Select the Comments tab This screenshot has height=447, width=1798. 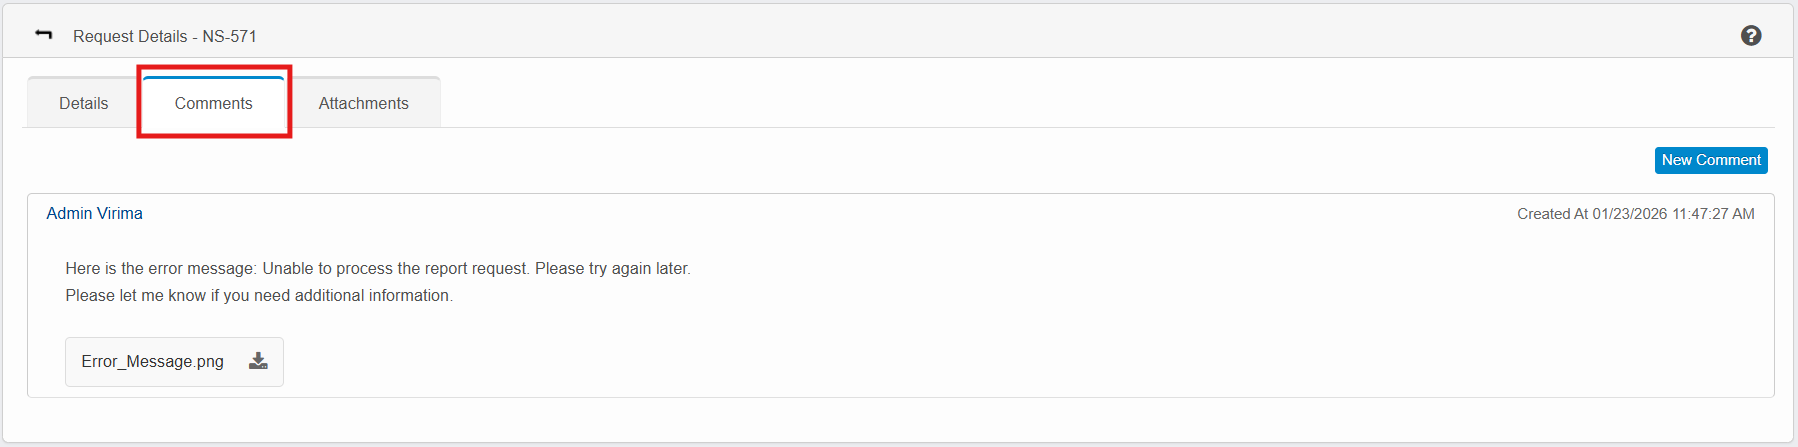tap(213, 103)
